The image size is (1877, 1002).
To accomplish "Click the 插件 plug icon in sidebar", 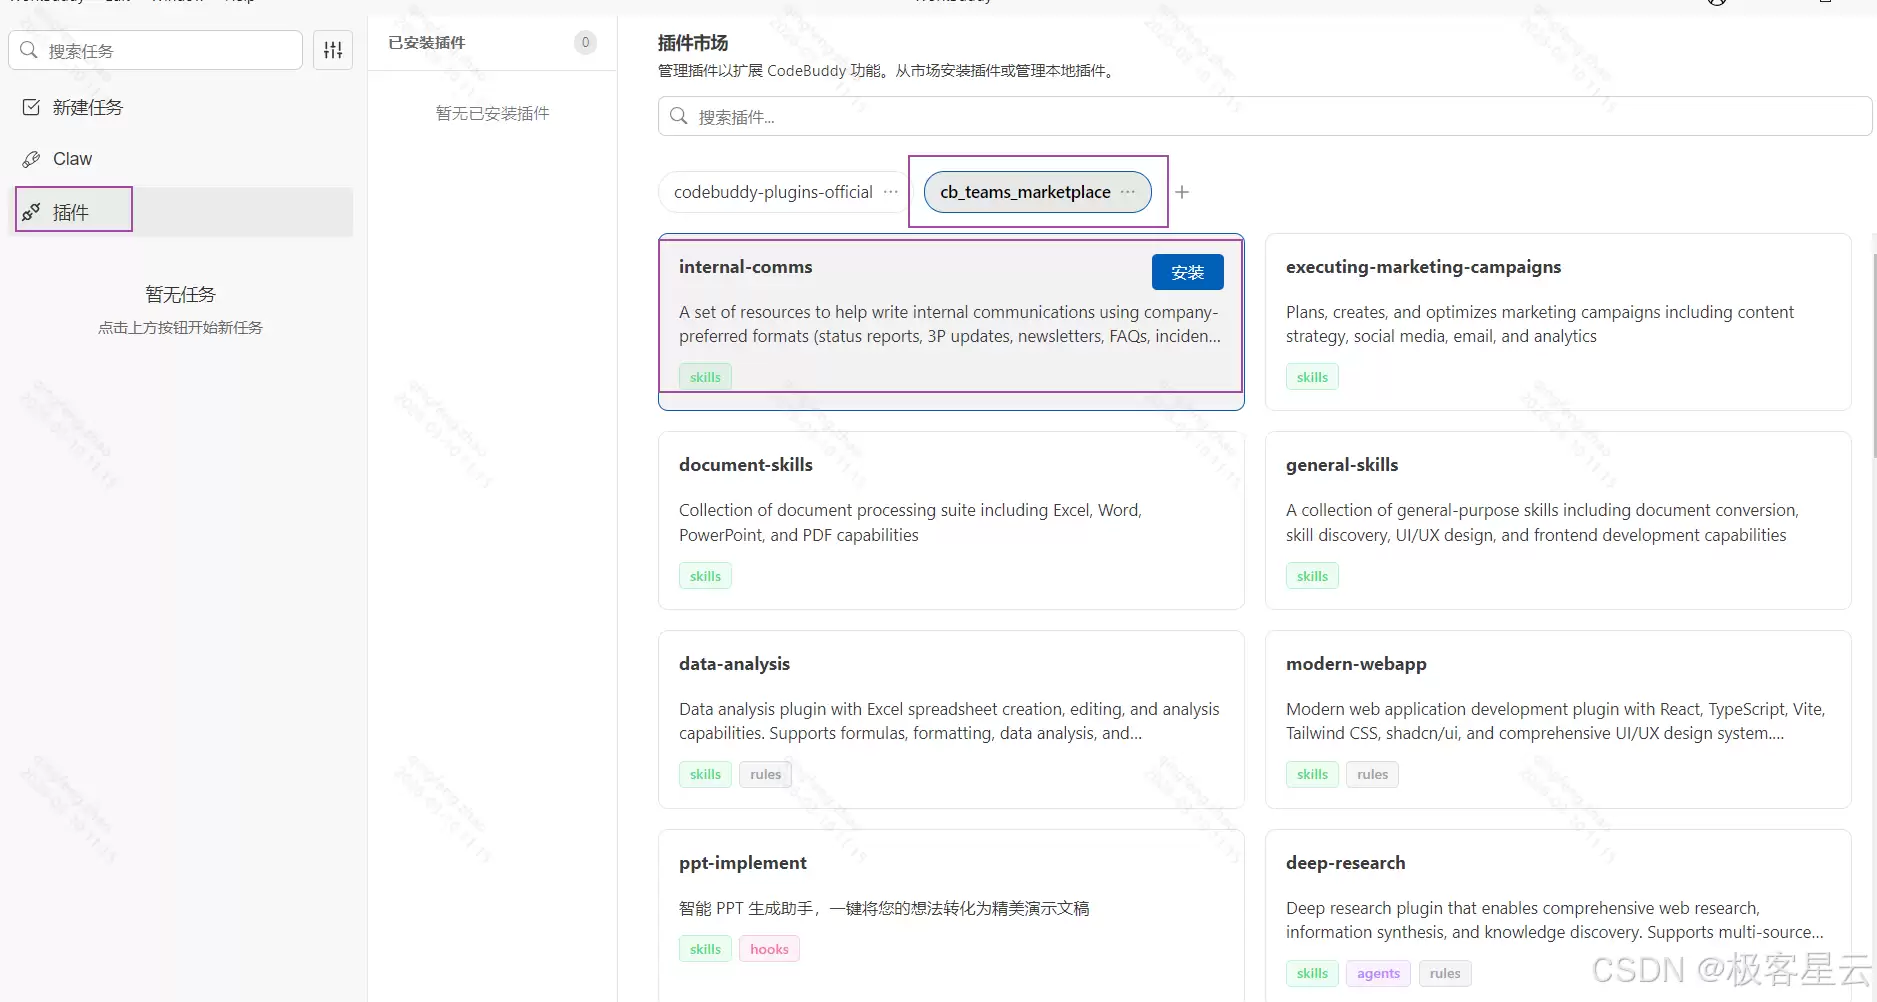I will pyautogui.click(x=32, y=212).
